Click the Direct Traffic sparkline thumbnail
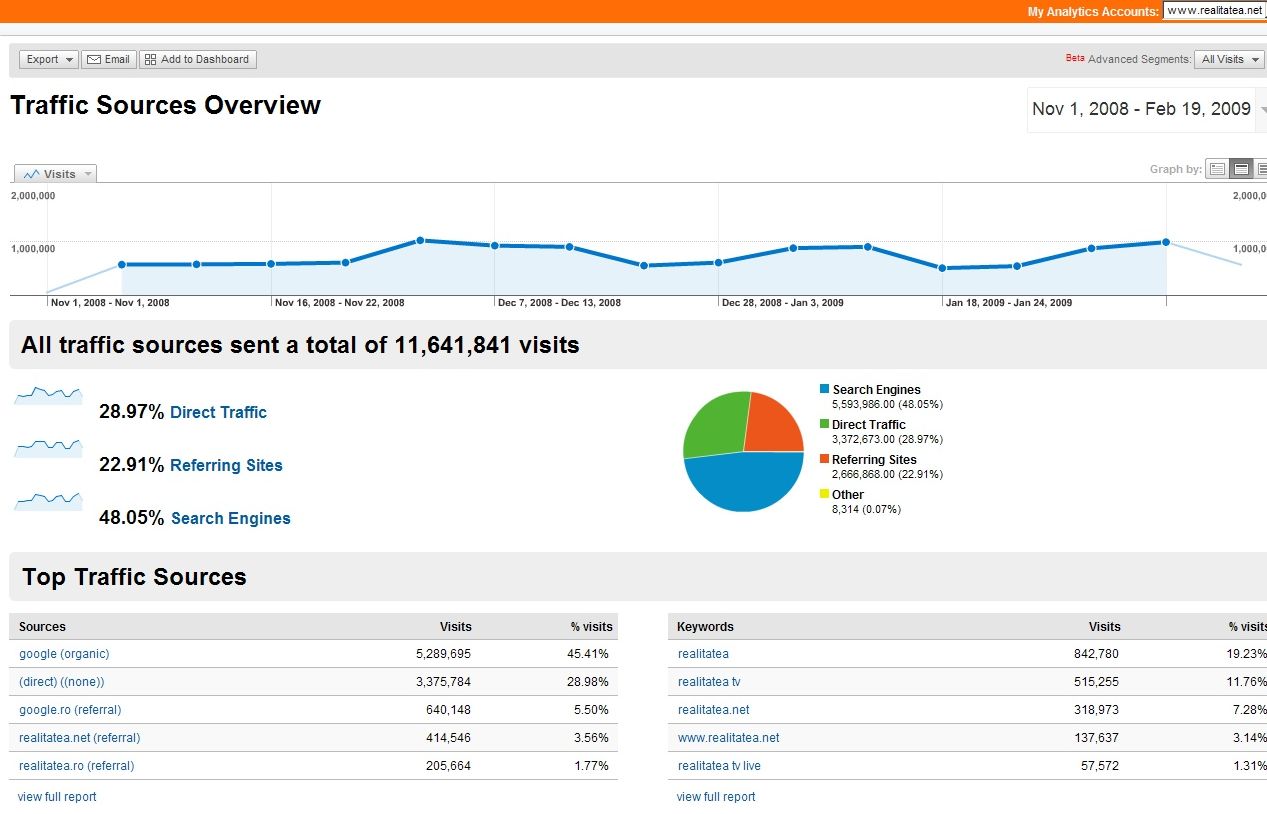 tap(48, 395)
